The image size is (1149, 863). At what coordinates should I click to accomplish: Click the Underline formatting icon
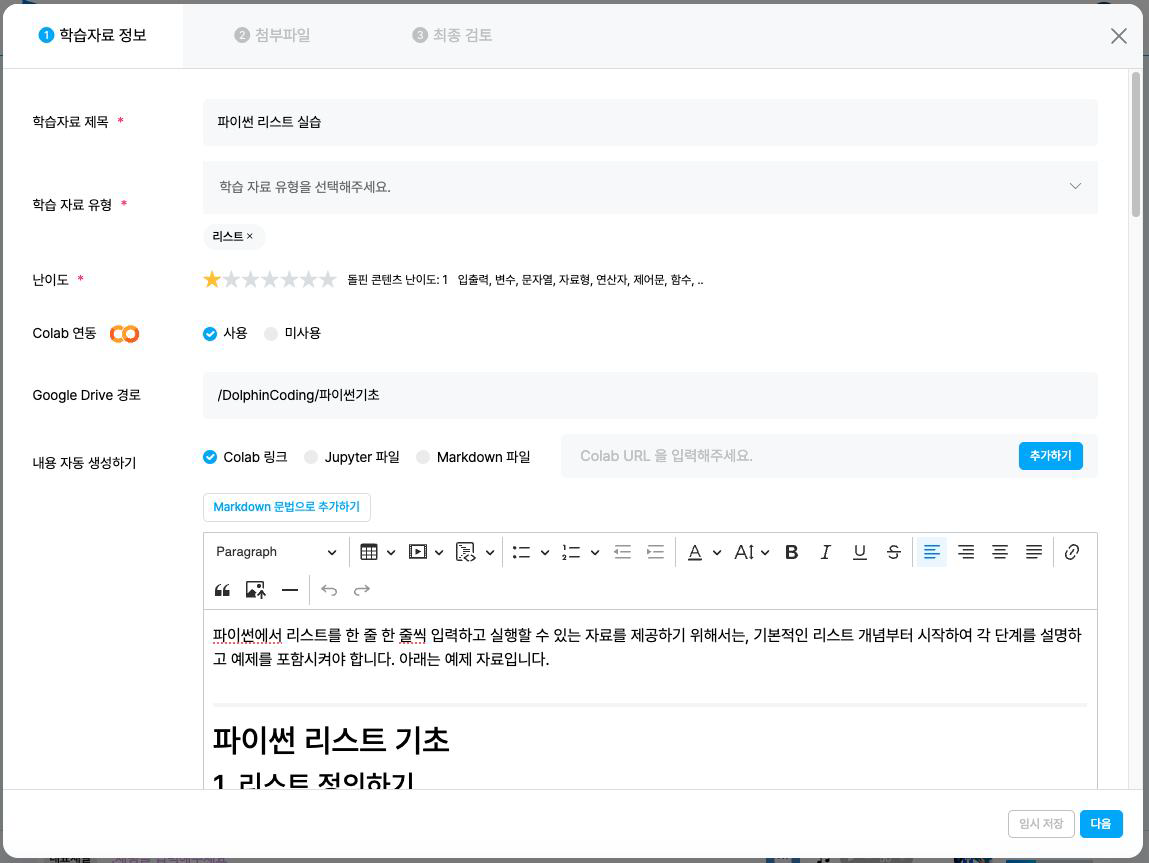[x=859, y=552]
